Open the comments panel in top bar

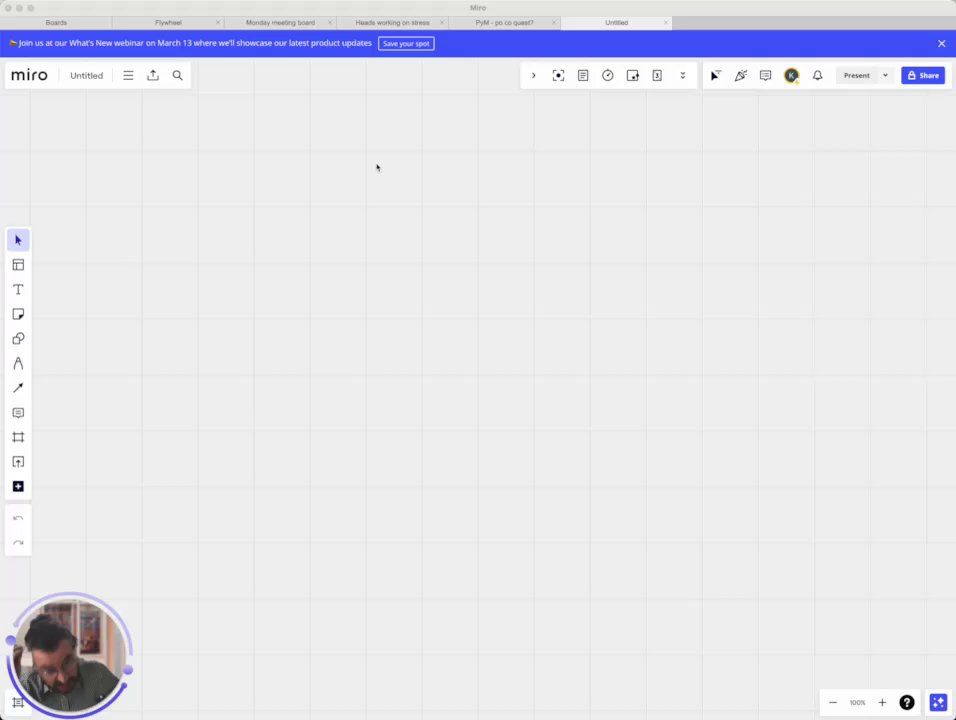[x=766, y=76]
